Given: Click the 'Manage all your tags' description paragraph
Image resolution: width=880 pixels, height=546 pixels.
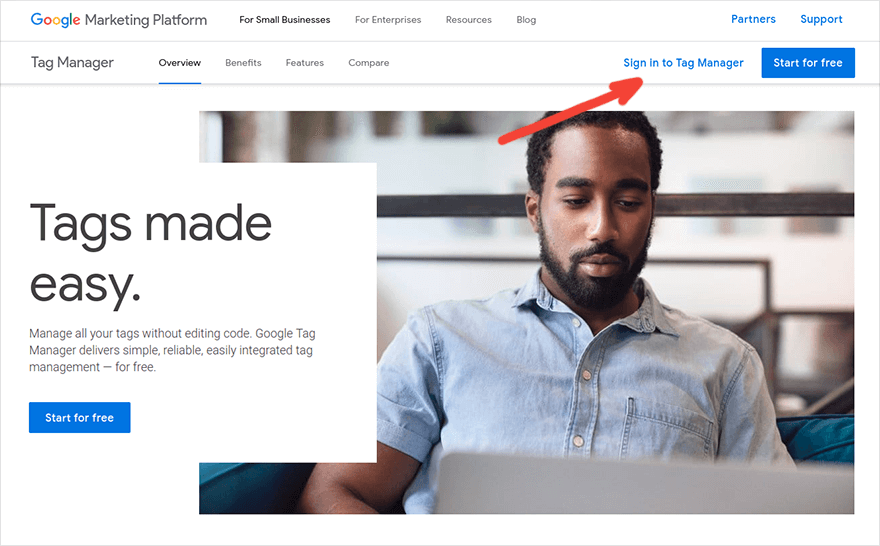Looking at the screenshot, I should pos(172,350).
